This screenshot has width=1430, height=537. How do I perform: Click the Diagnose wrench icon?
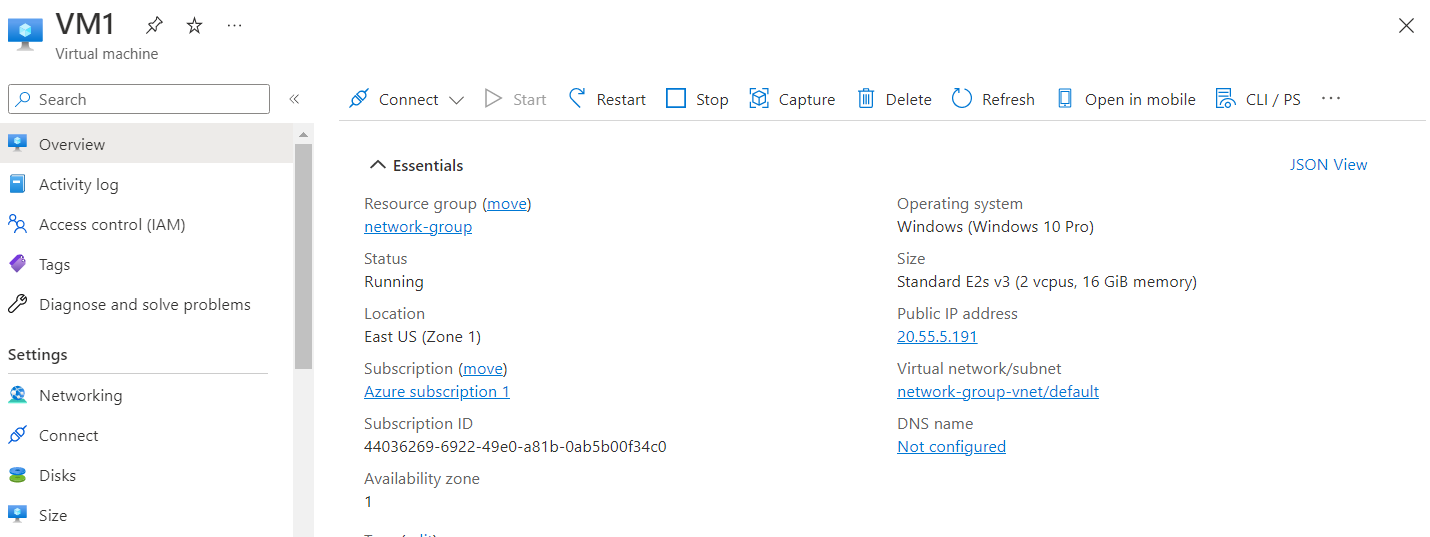(x=17, y=304)
